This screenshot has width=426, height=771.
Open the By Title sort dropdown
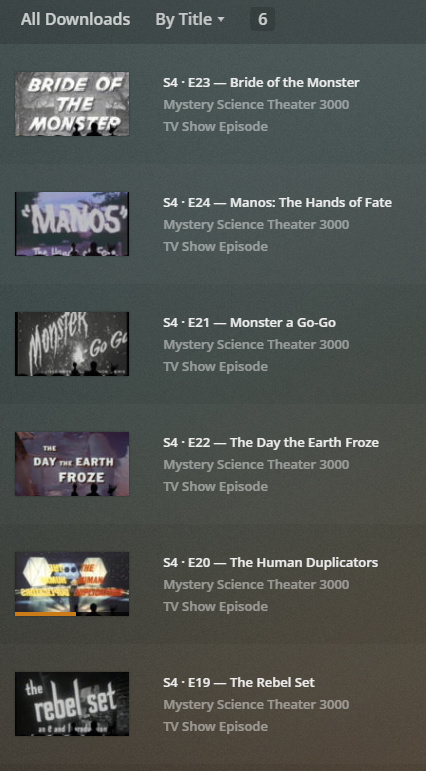[190, 20]
